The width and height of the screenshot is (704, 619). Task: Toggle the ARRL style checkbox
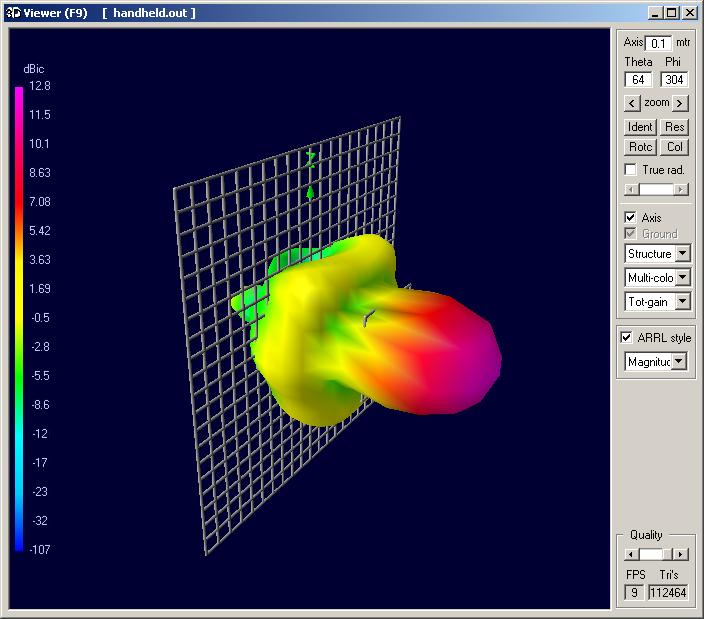(627, 338)
